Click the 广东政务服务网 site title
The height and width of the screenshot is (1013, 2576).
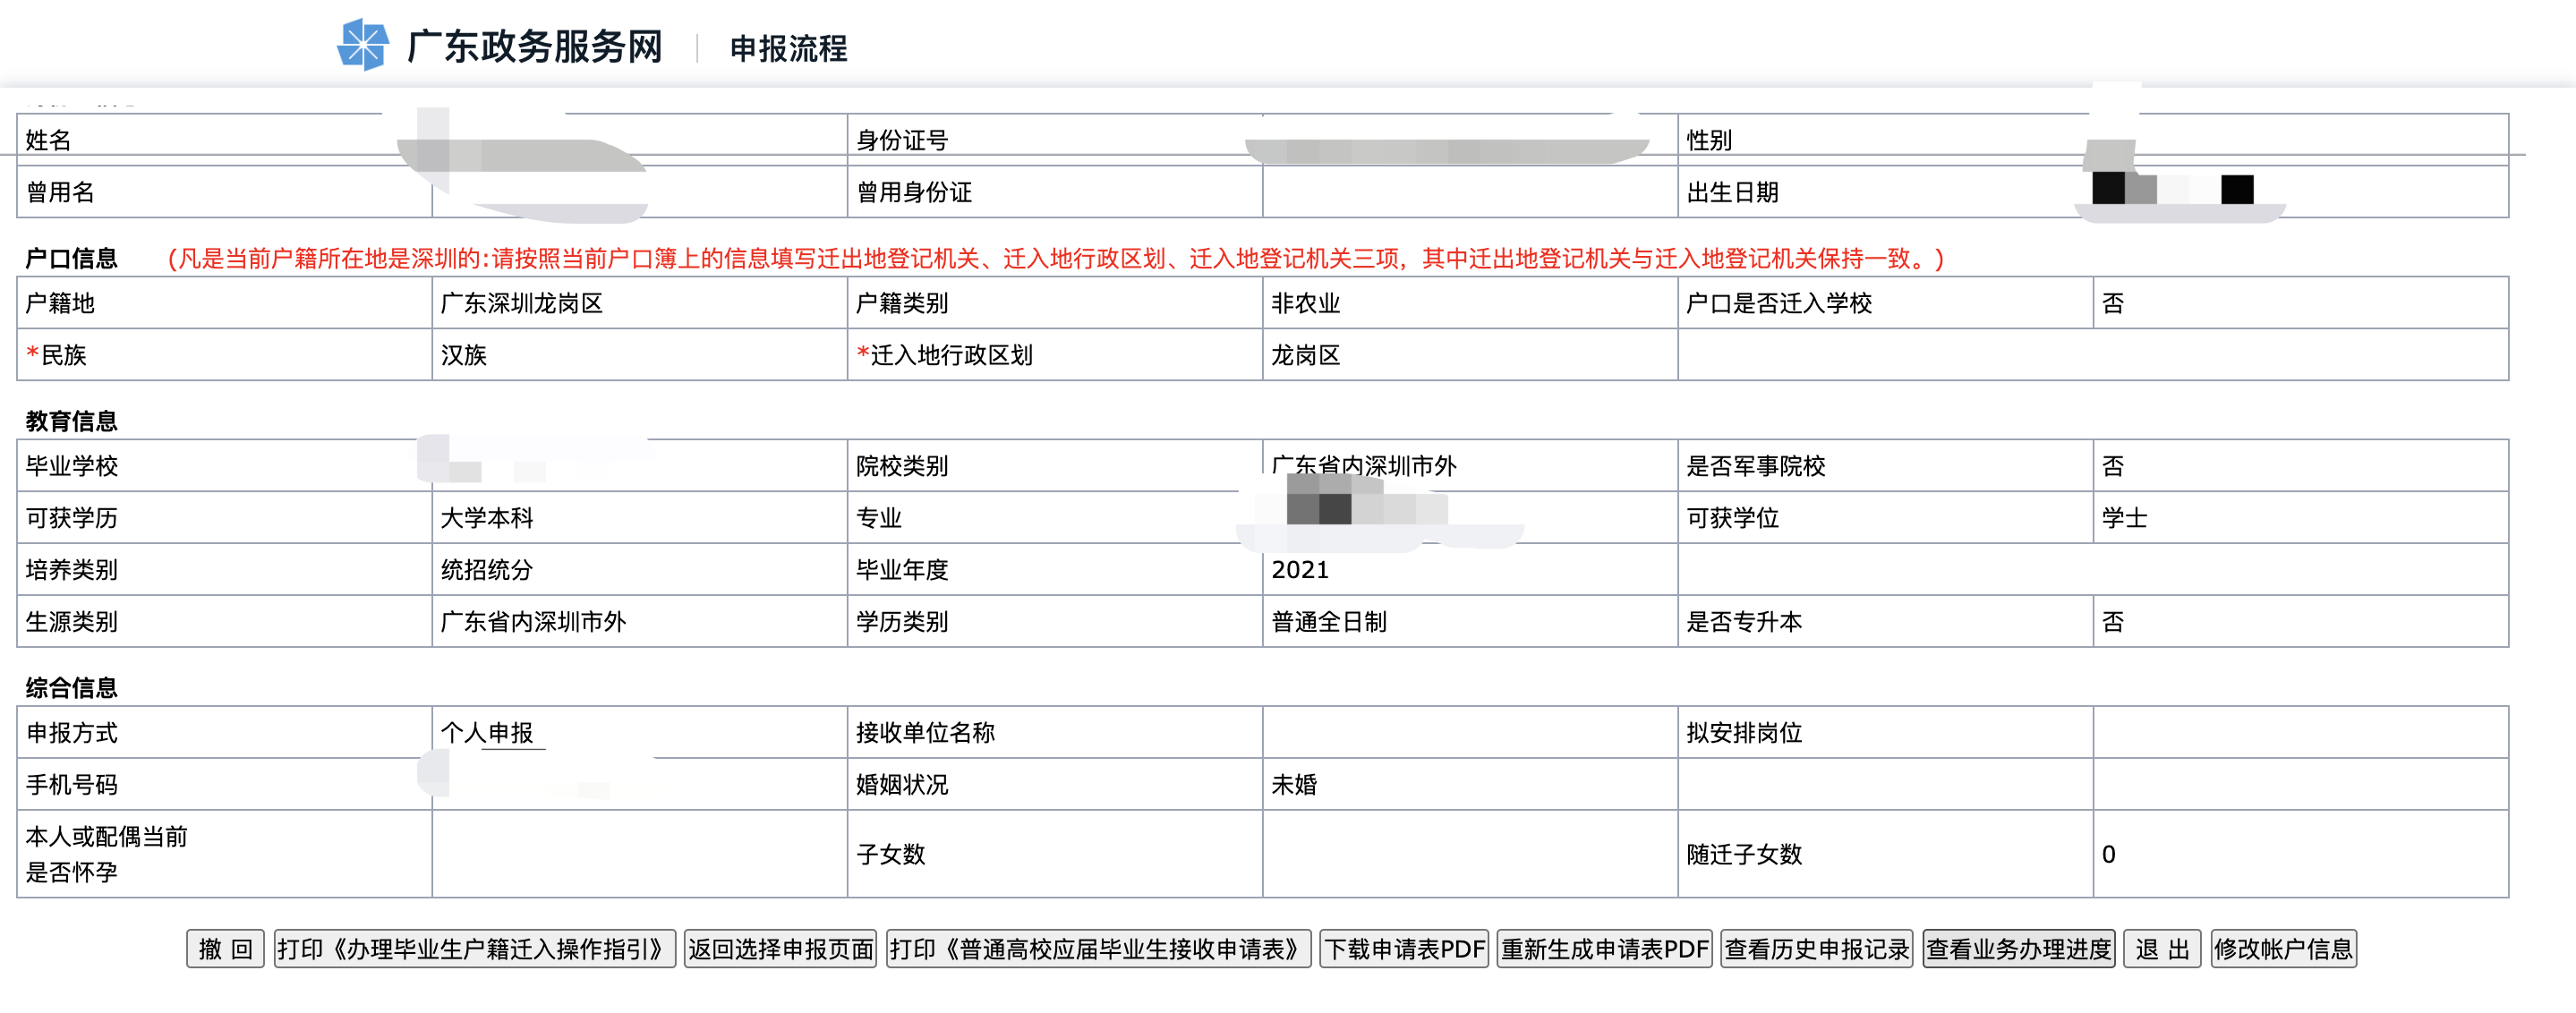point(535,46)
